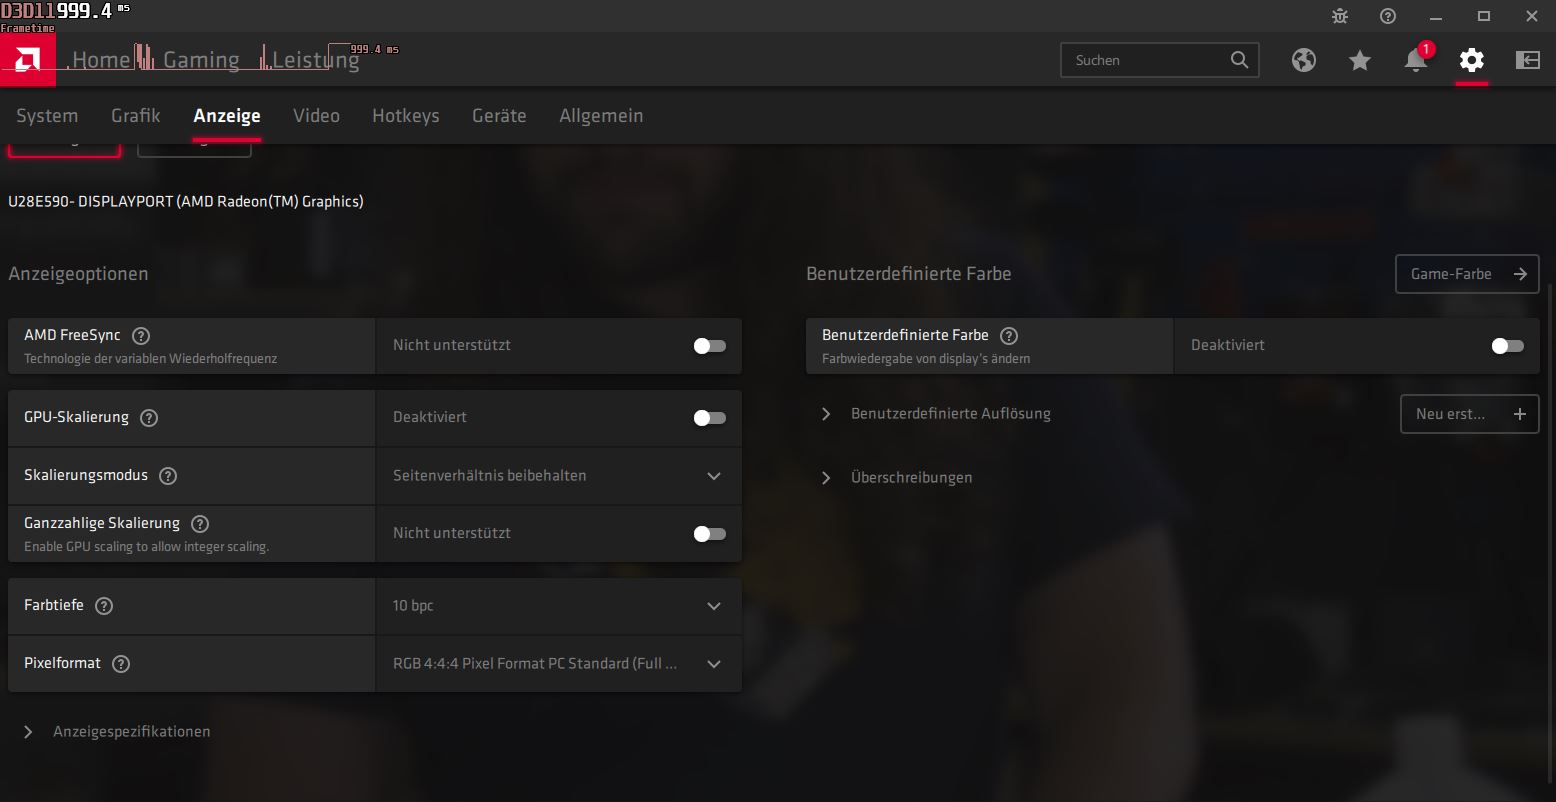Click the Nicht unterstützt text beside AMD FreeSync
This screenshot has width=1556, height=802.
pos(452,345)
